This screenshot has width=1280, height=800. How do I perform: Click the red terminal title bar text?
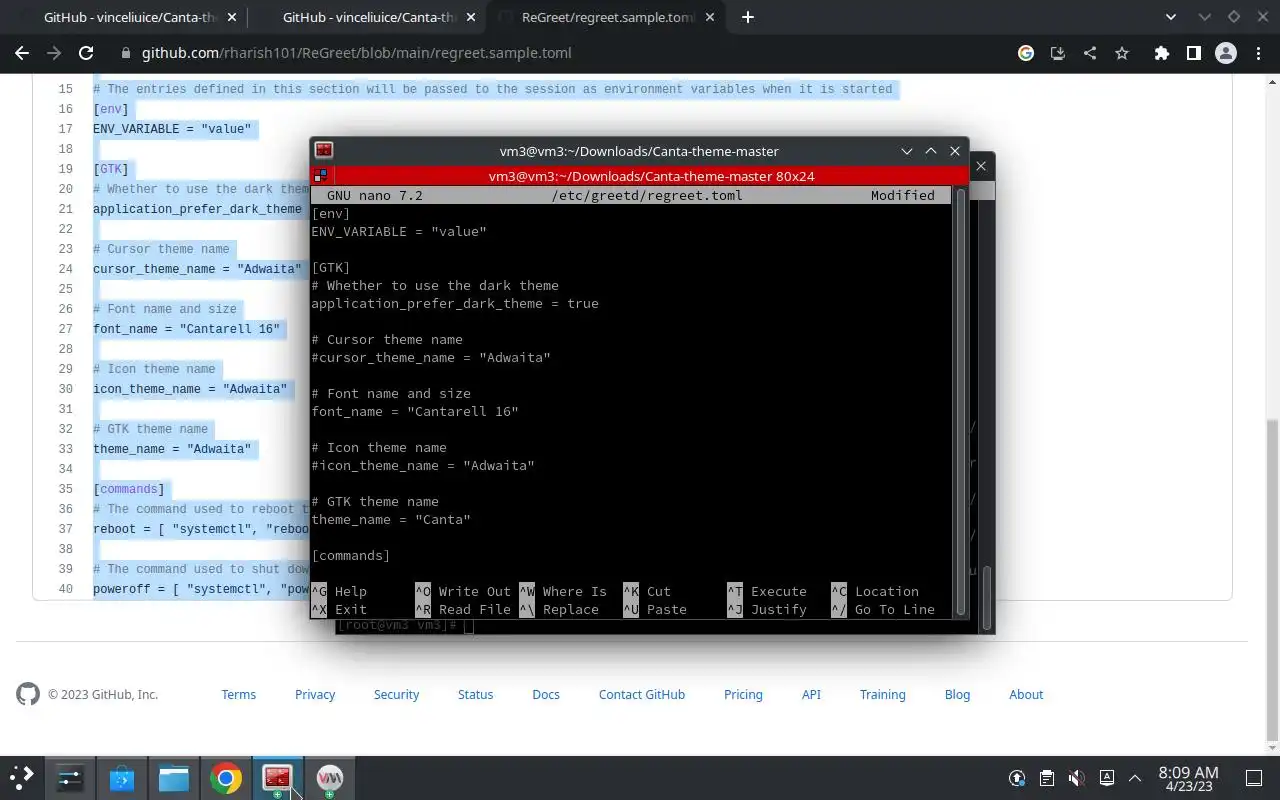[651, 176]
